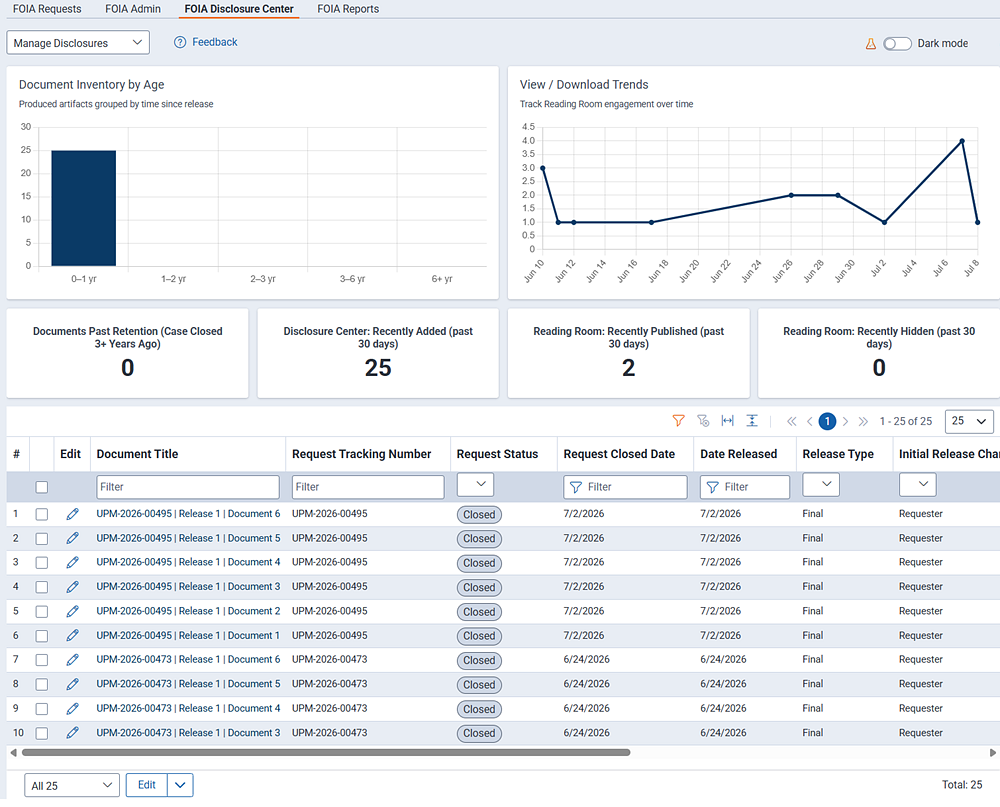This screenshot has height=807, width=1000.
Task: Click the Date Released filter field
Action: 745,487
